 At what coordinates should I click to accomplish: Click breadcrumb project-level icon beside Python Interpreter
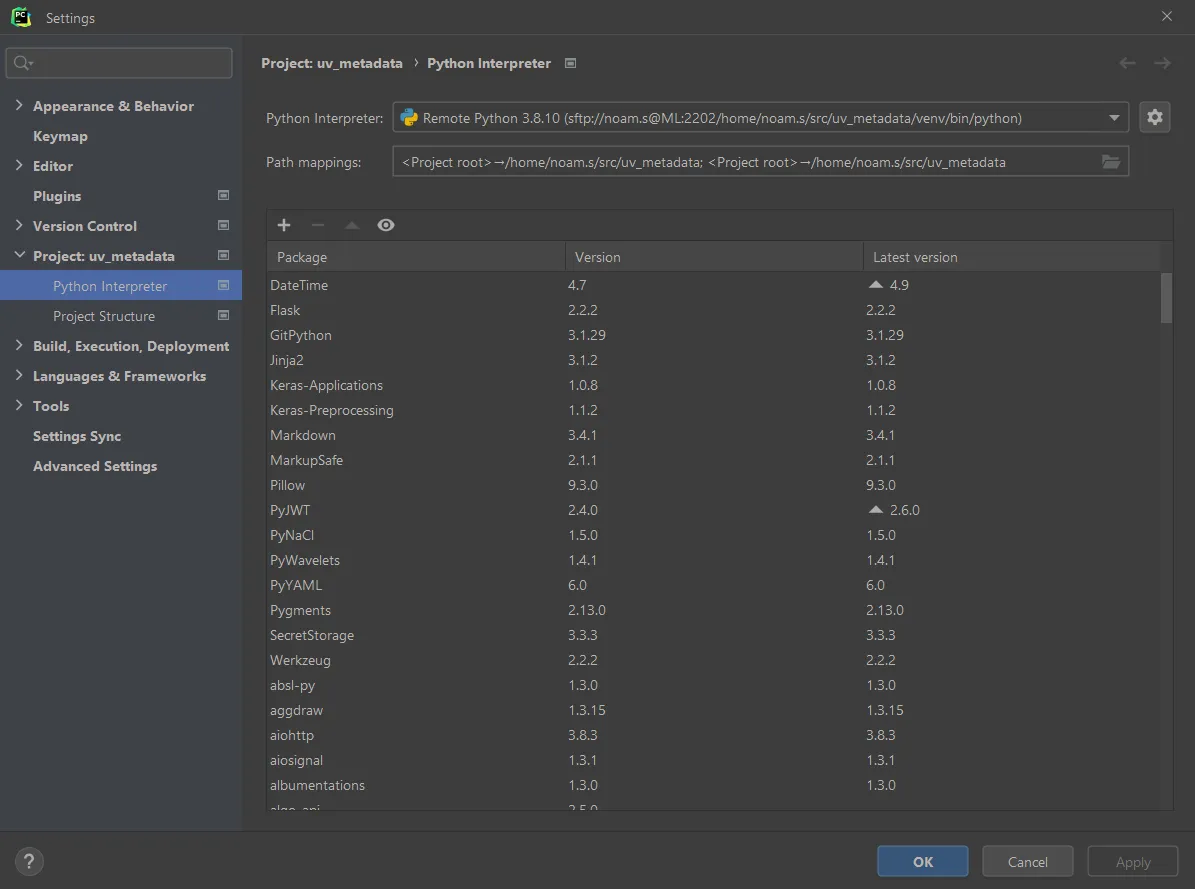point(570,63)
